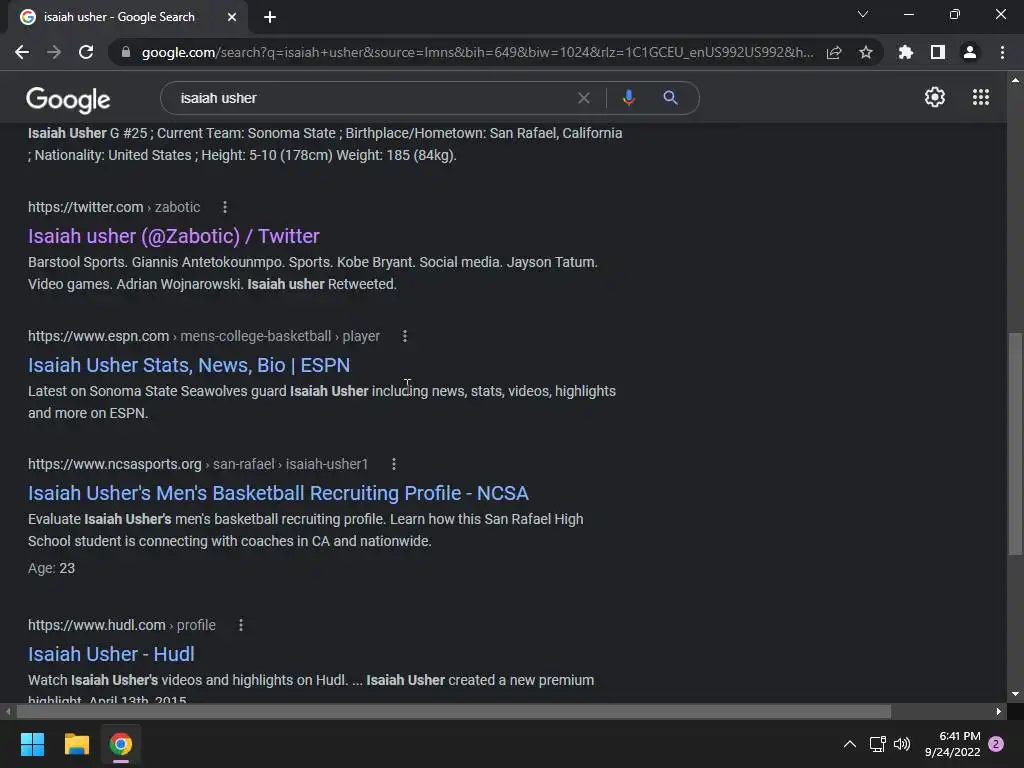
Task: Click the espn.com mens-college-basketball URL breadcrumb
Action: 204,336
